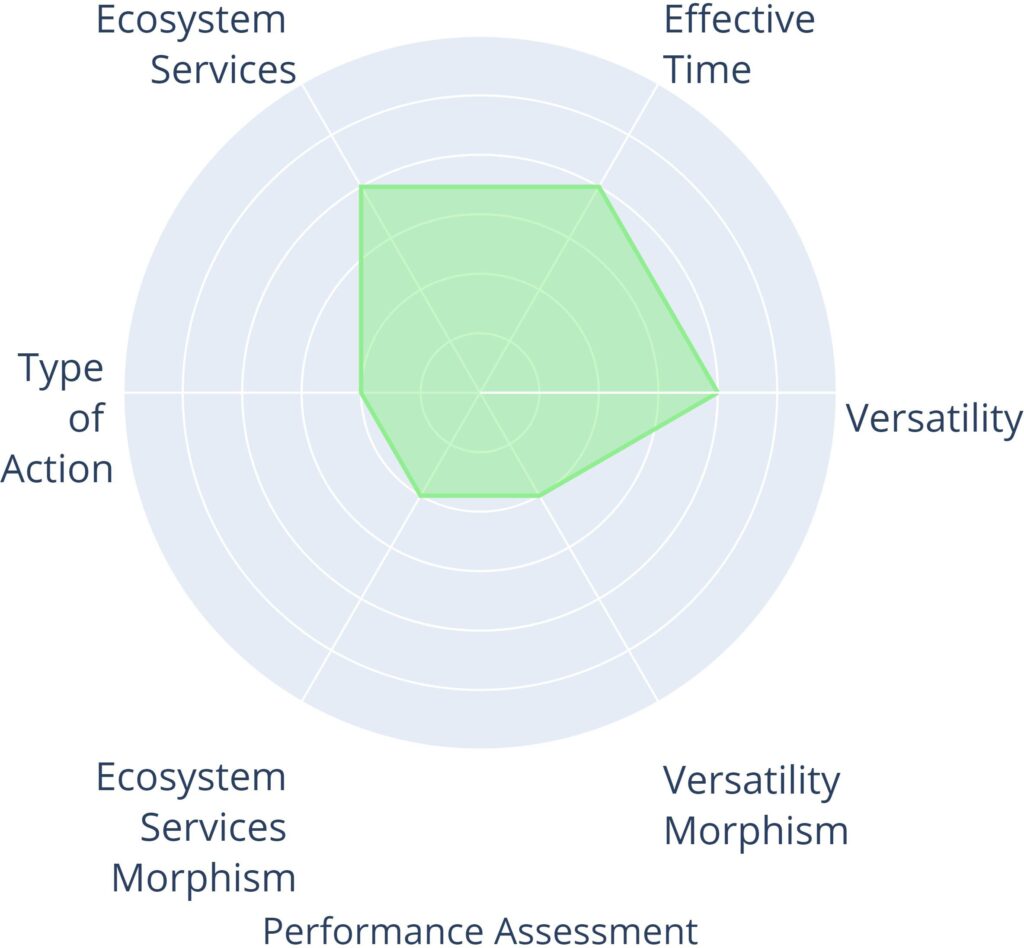Click the Performance Assessment chart title
Screen dimensions: 1024x948
480,930
